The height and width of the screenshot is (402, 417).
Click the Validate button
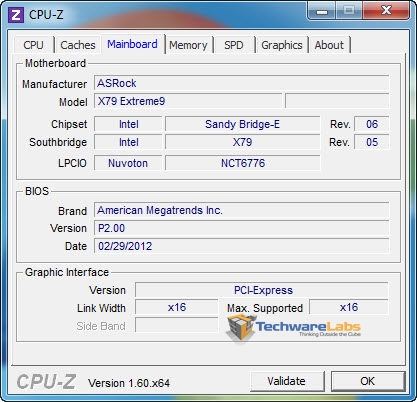(287, 381)
